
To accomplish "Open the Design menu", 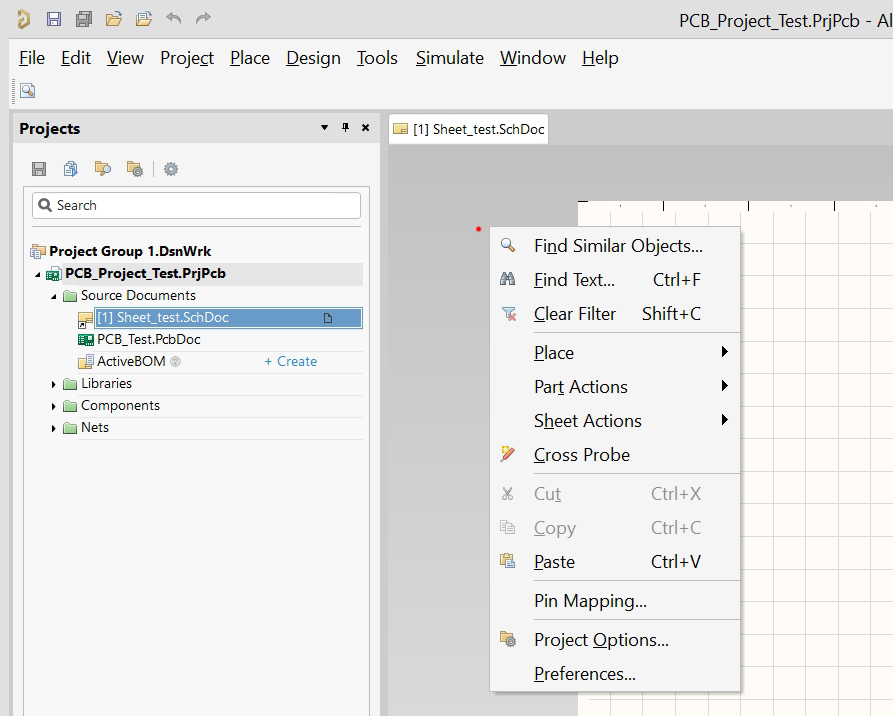I will 313,58.
